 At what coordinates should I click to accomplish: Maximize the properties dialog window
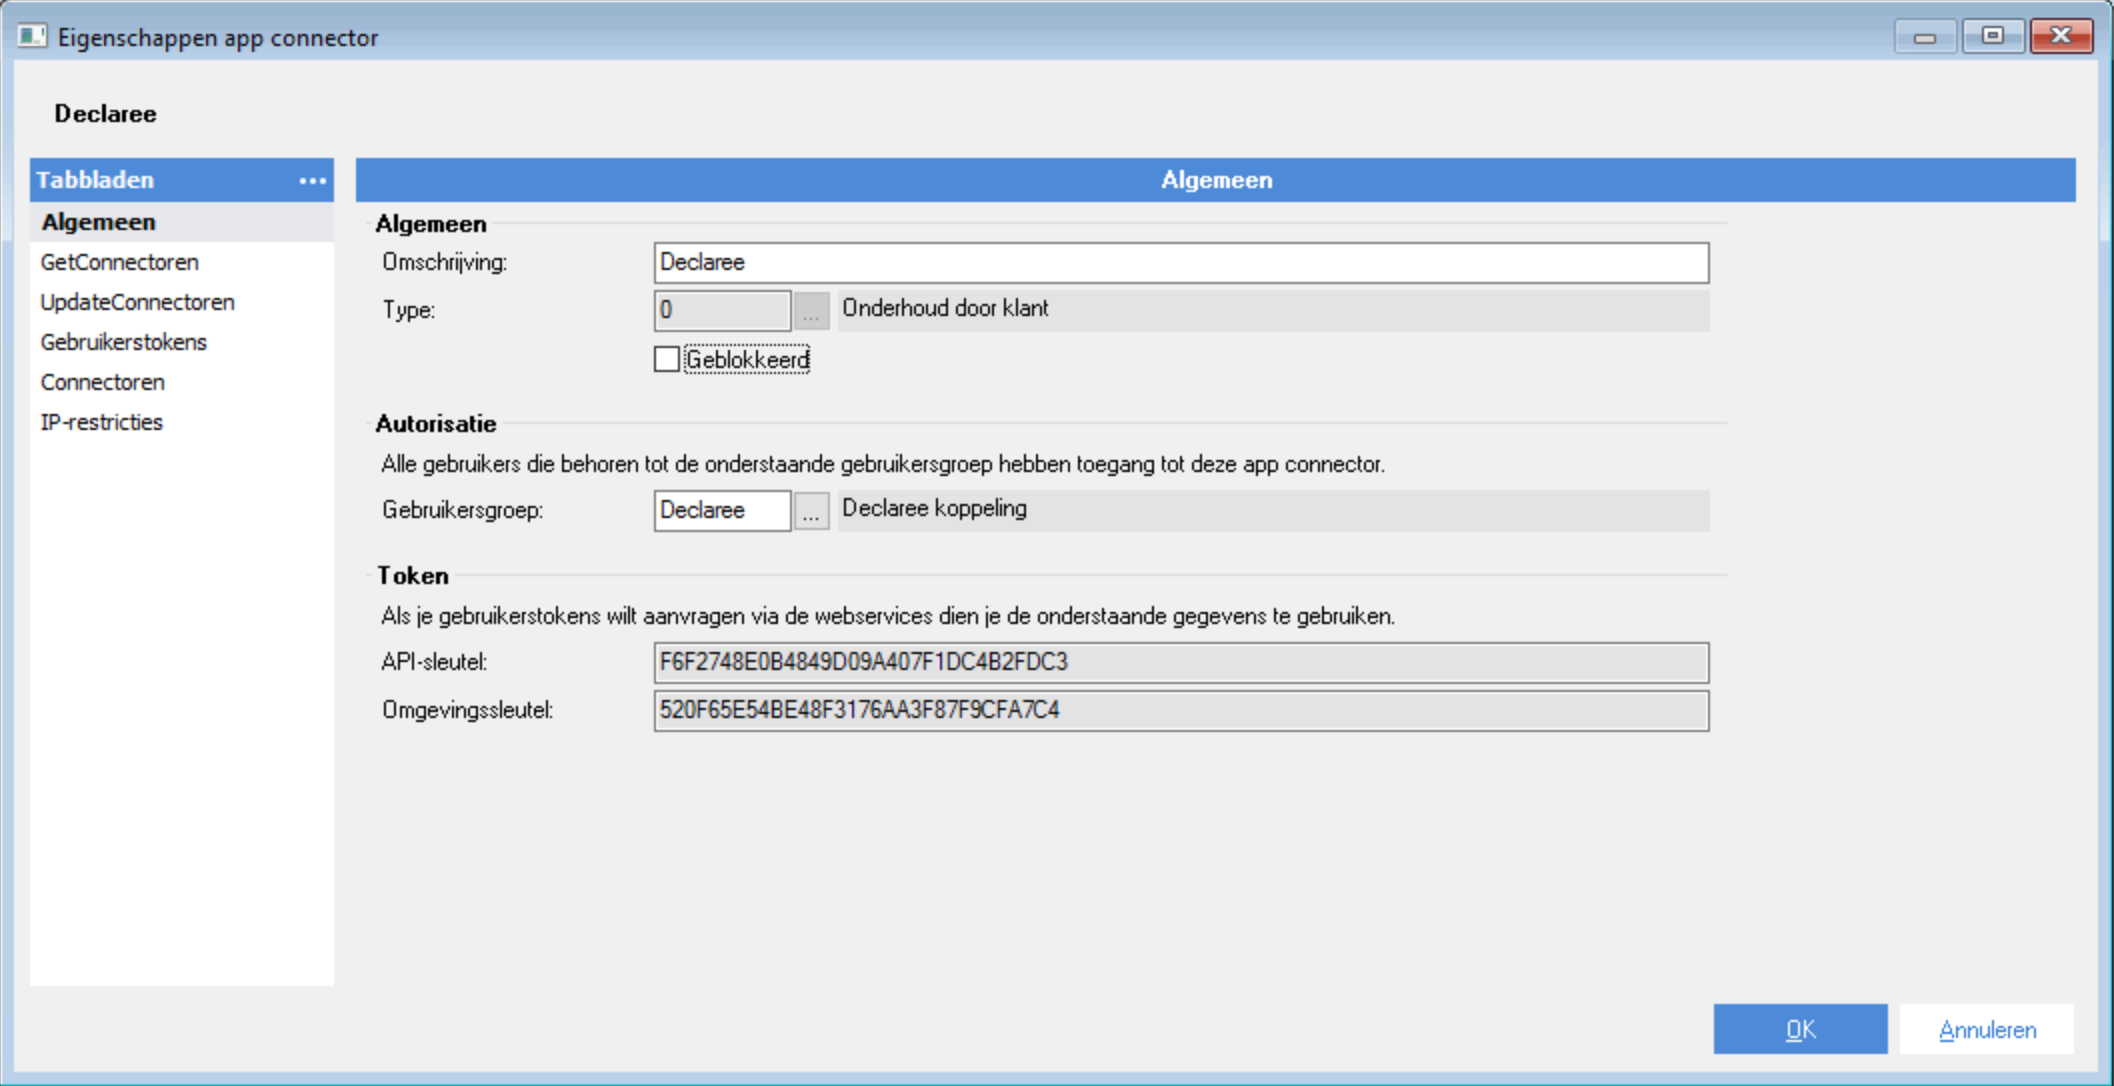[x=1992, y=37]
